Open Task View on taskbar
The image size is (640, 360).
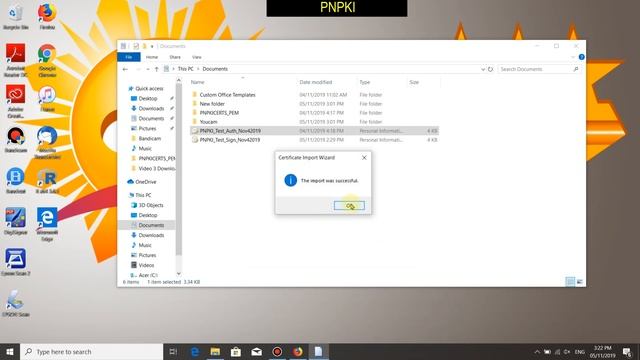pyautogui.click(x=173, y=352)
